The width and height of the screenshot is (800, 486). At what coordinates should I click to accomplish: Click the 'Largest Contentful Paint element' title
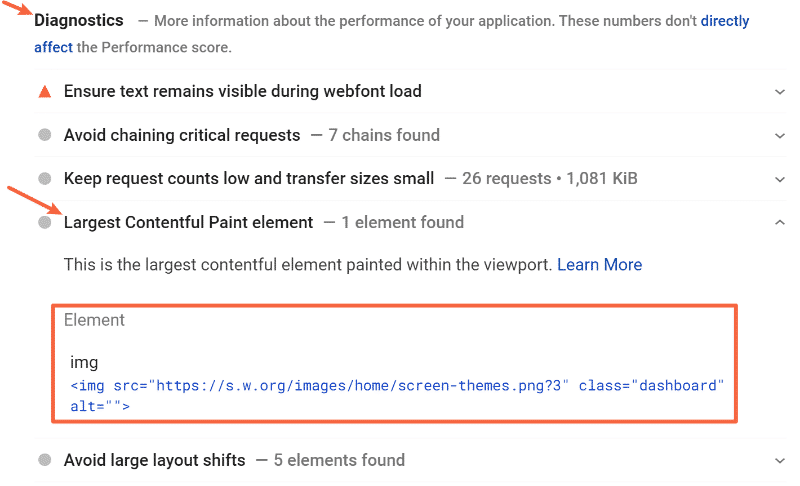(188, 222)
